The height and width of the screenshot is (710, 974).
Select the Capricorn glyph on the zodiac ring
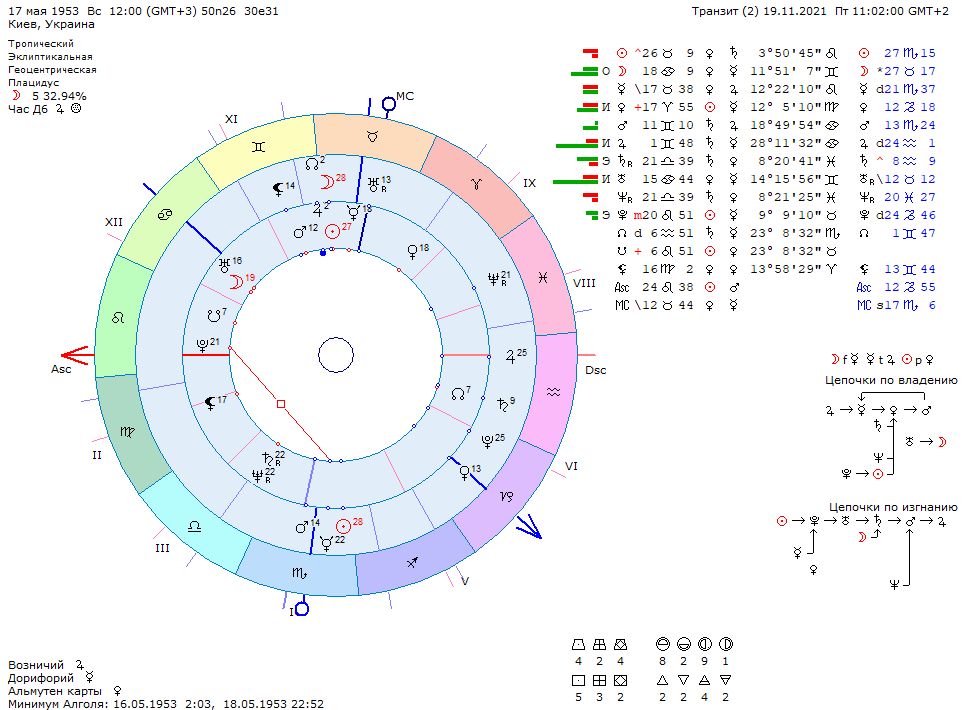click(x=506, y=496)
